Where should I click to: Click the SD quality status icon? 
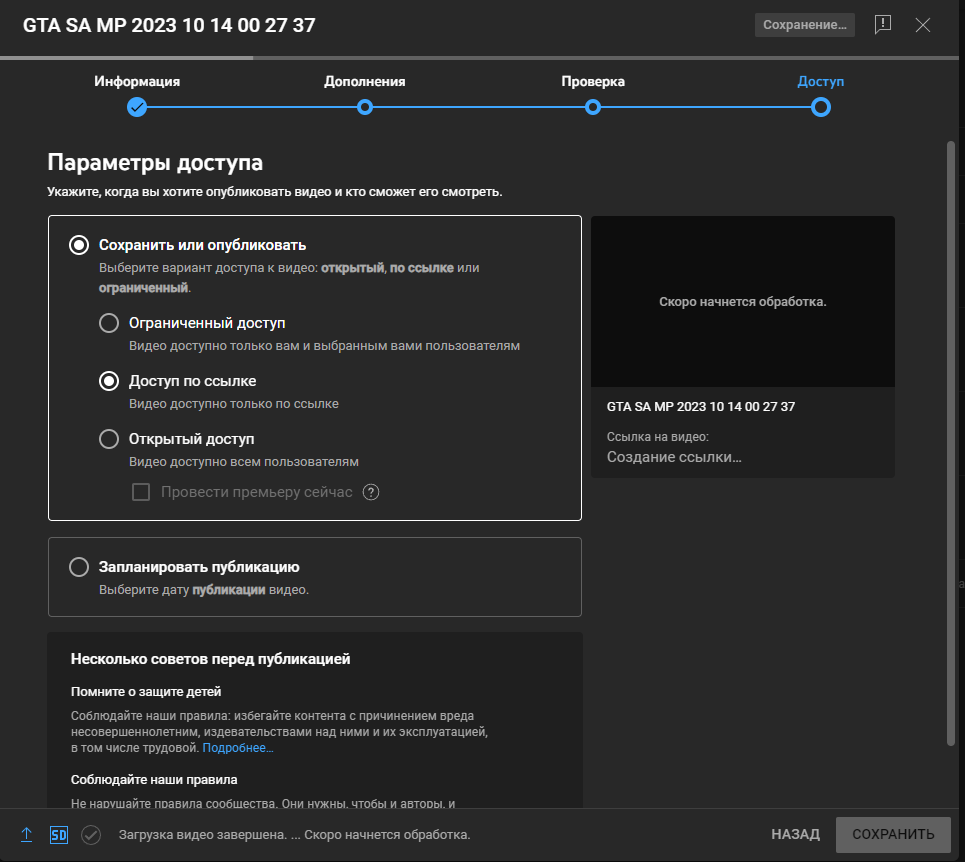tap(59, 834)
